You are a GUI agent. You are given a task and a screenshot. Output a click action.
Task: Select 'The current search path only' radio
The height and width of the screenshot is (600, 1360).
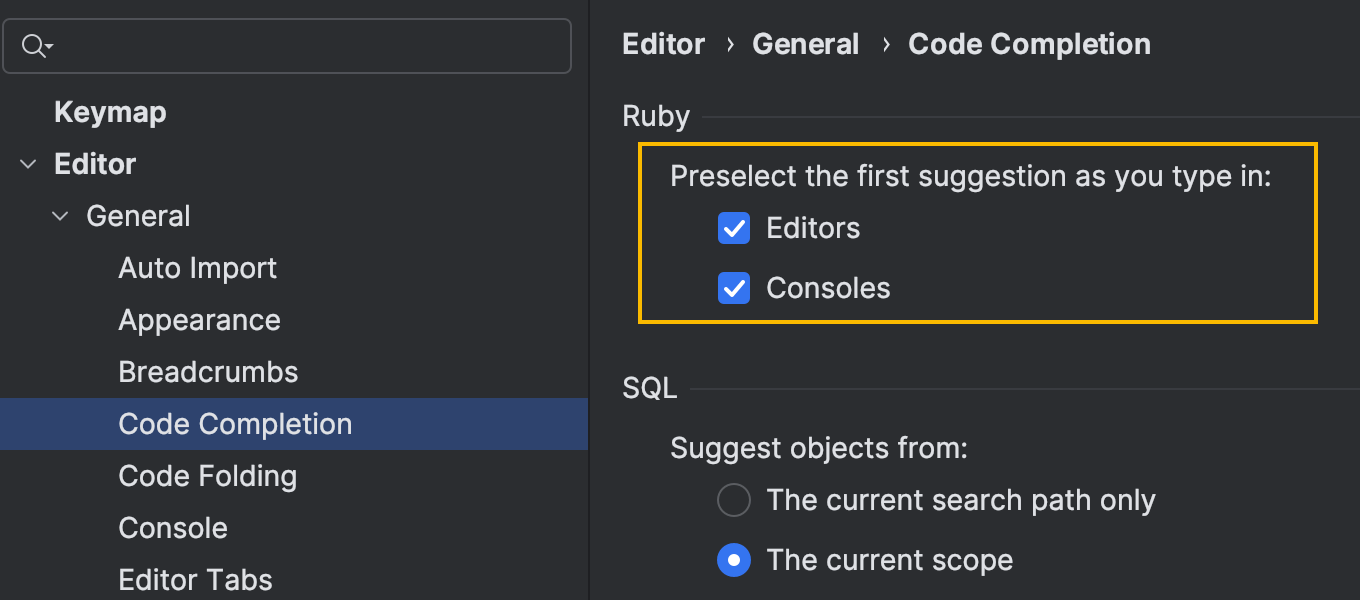(x=734, y=500)
